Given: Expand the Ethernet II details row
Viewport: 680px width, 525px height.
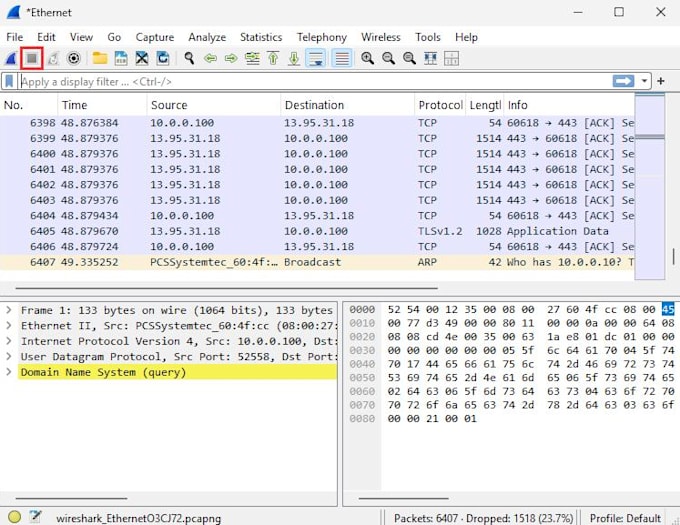Looking at the screenshot, I should (x=8, y=326).
